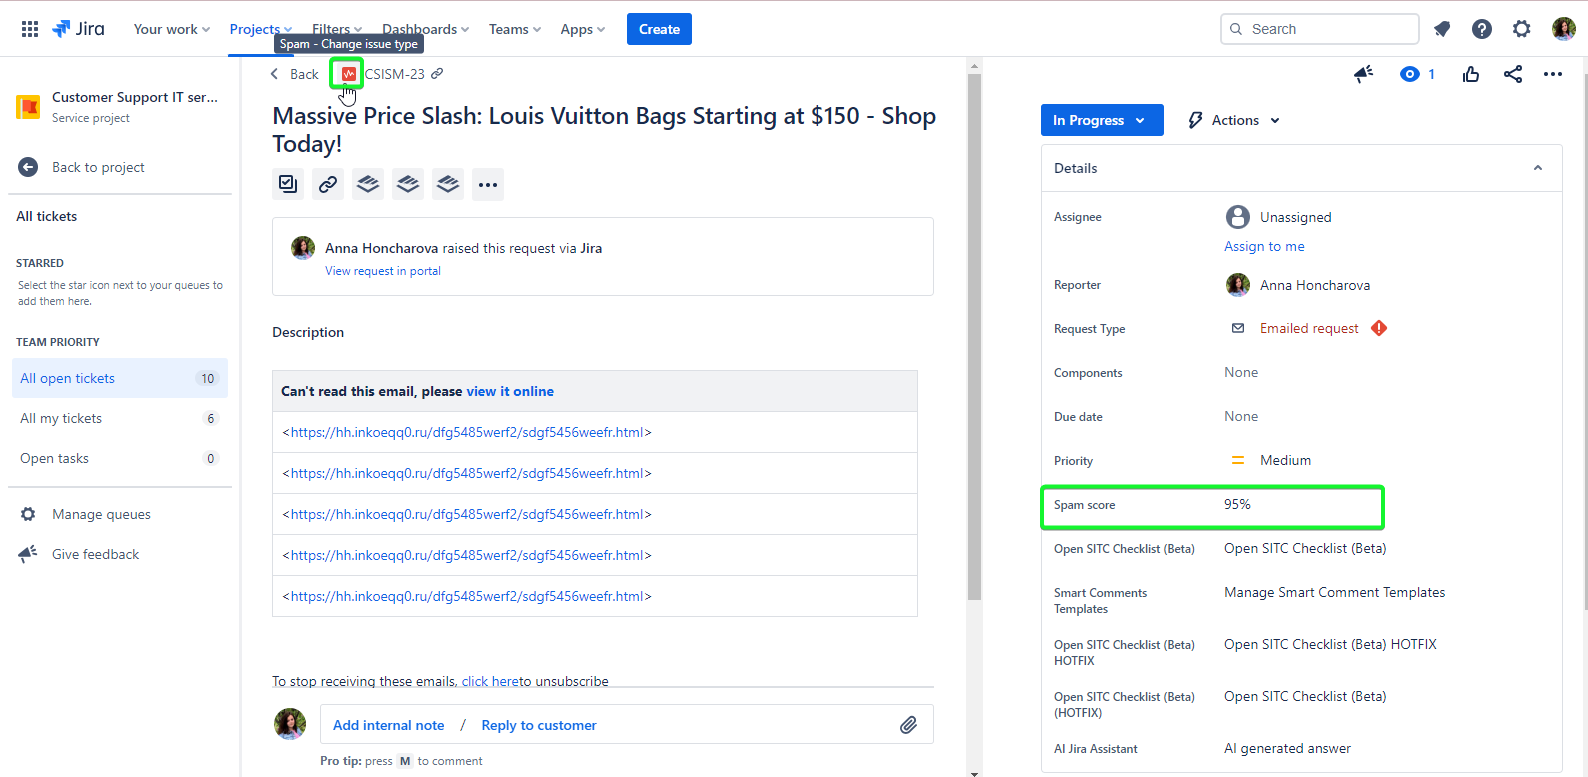Open the Teams menu
The image size is (1588, 777).
click(514, 29)
